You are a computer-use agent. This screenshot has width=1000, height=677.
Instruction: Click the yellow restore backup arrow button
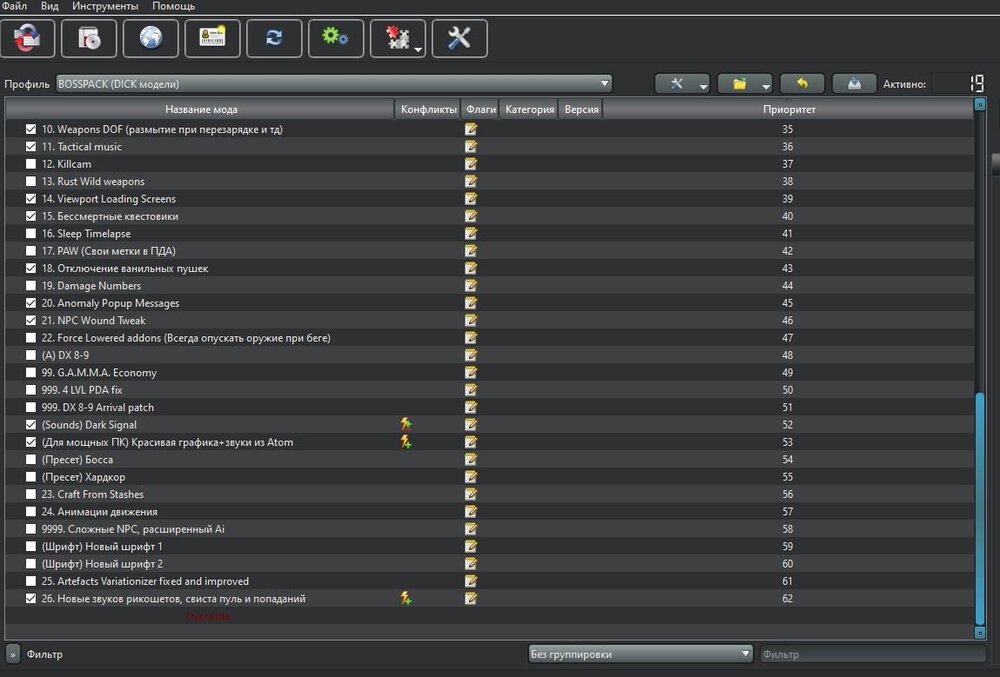pos(801,84)
